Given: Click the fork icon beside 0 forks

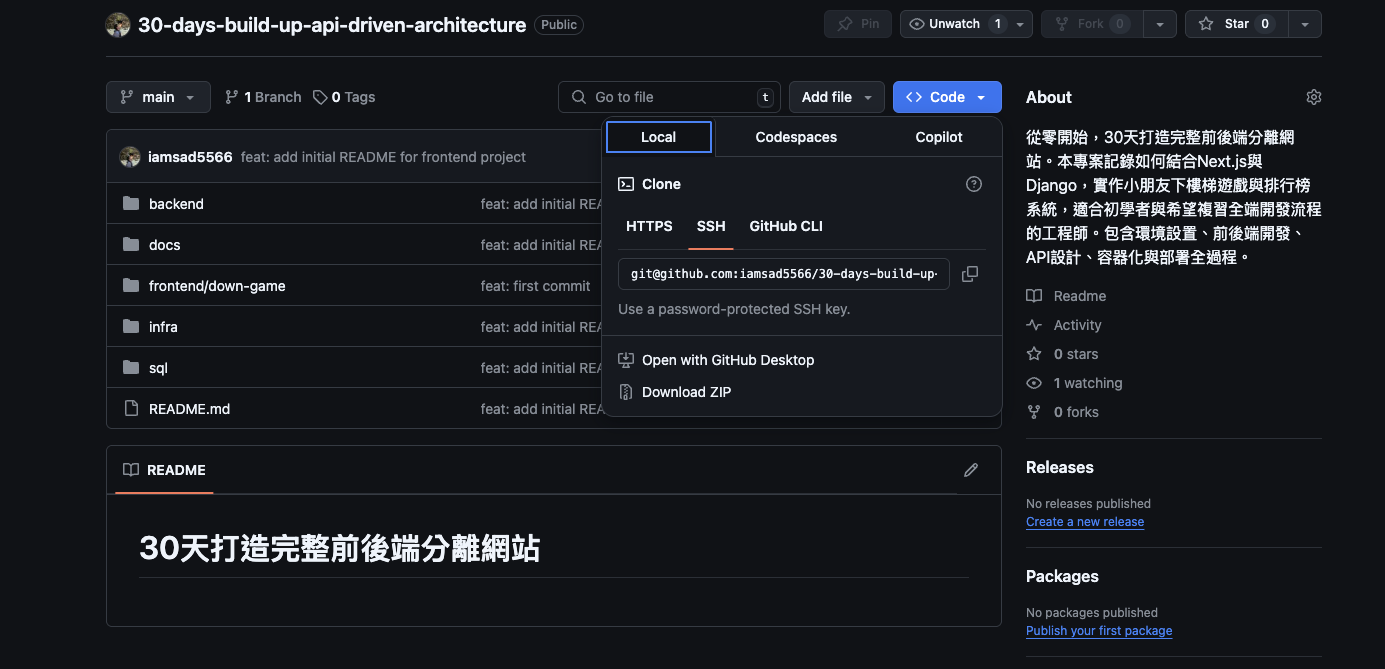Looking at the screenshot, I should pos(1034,412).
